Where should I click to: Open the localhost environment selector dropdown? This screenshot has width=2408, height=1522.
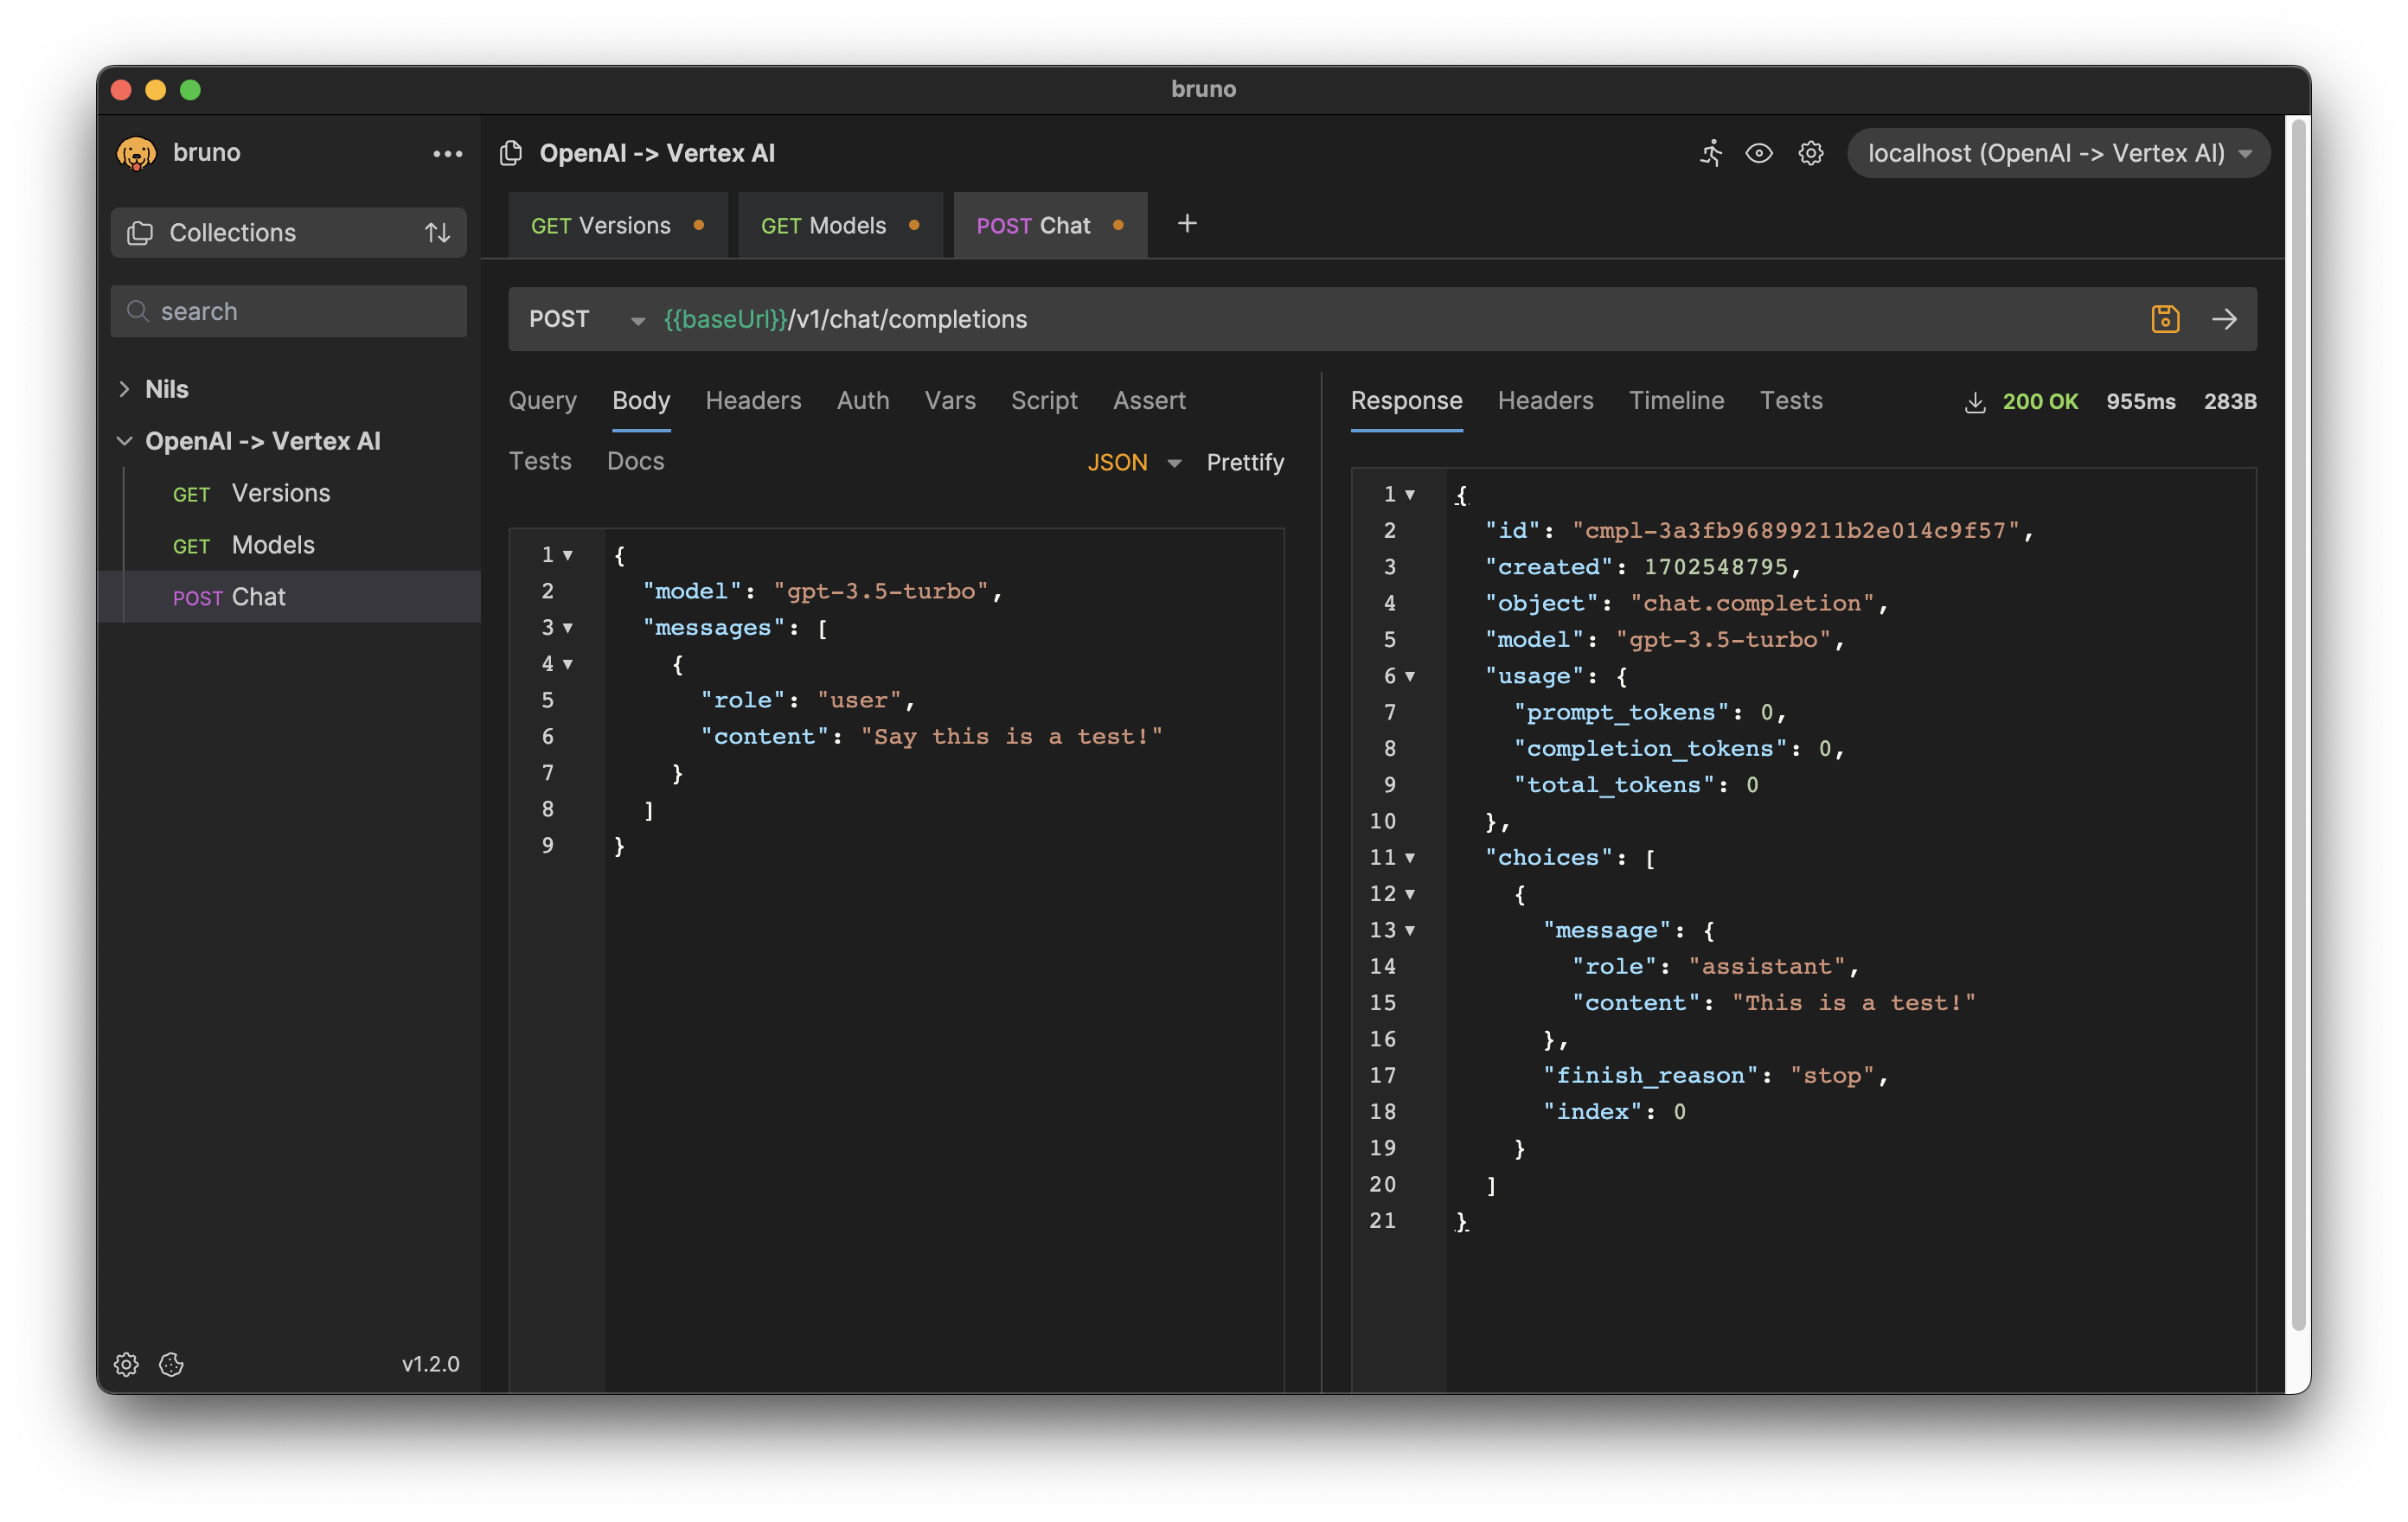click(2058, 153)
